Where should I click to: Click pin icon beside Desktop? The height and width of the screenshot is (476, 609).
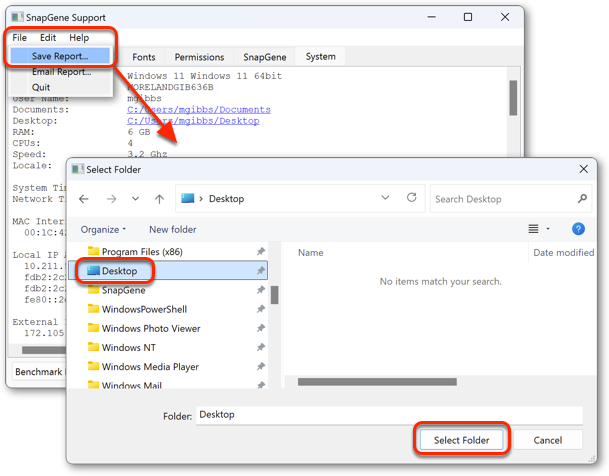tap(261, 271)
